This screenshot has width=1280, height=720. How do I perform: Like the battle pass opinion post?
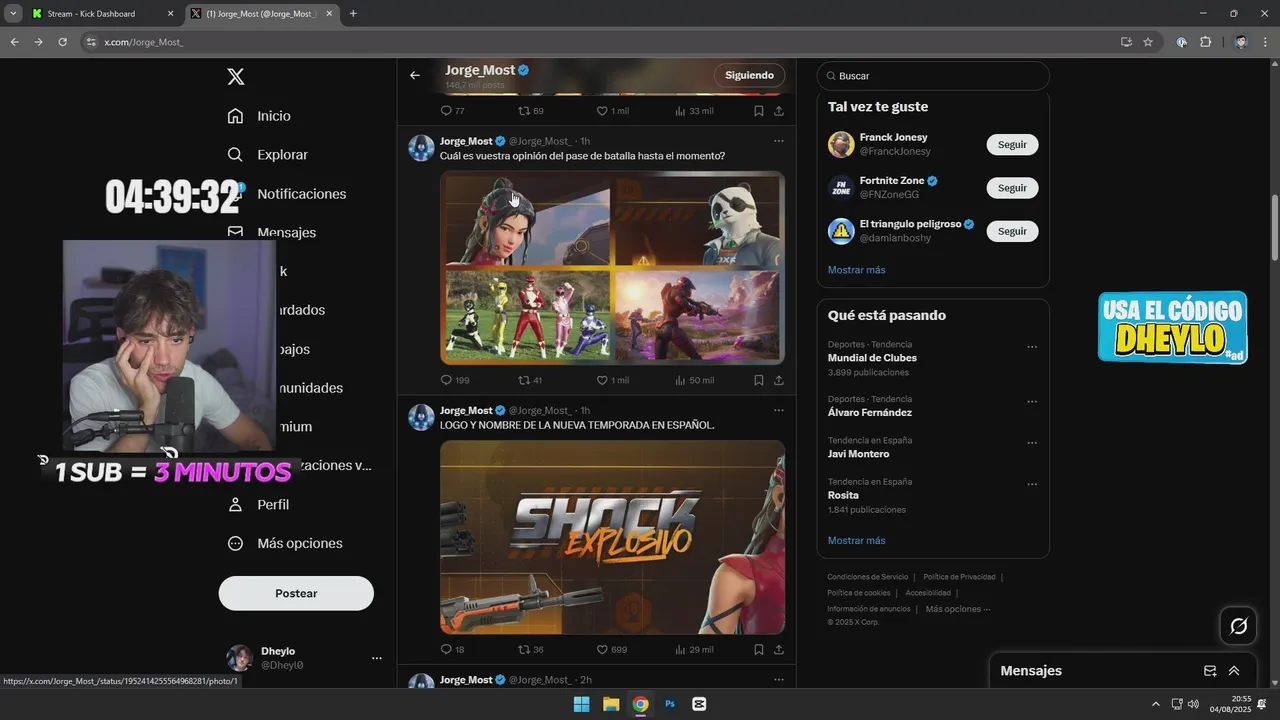point(612,380)
